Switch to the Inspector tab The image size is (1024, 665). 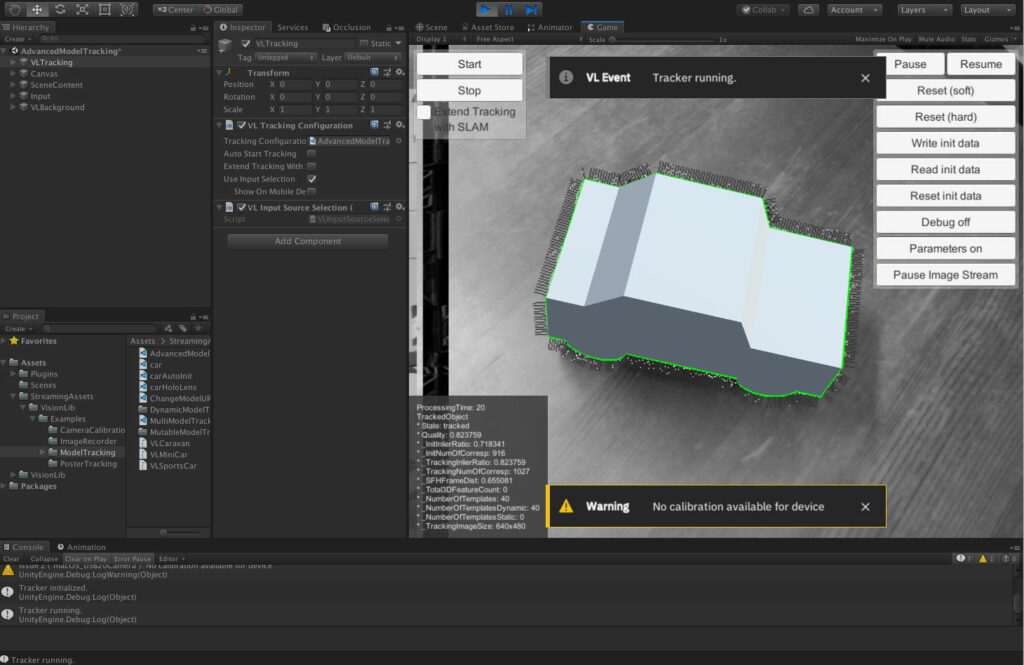[x=242, y=27]
